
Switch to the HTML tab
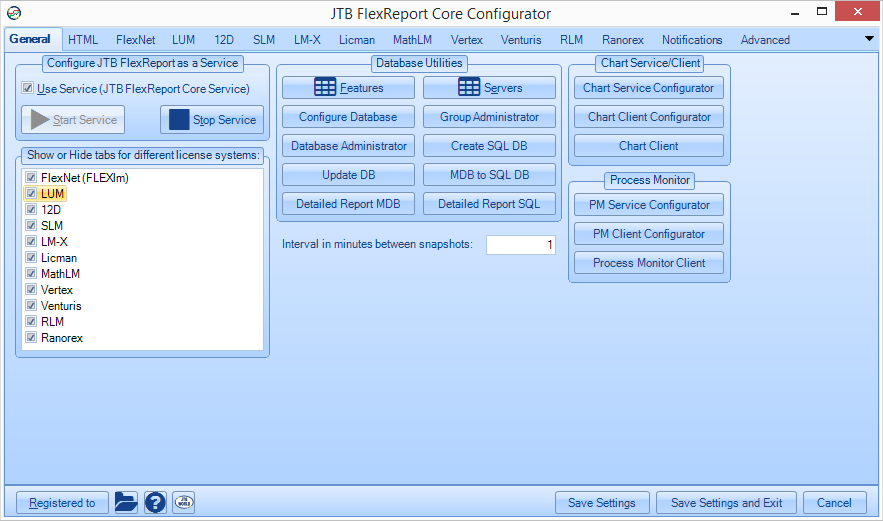[83, 40]
